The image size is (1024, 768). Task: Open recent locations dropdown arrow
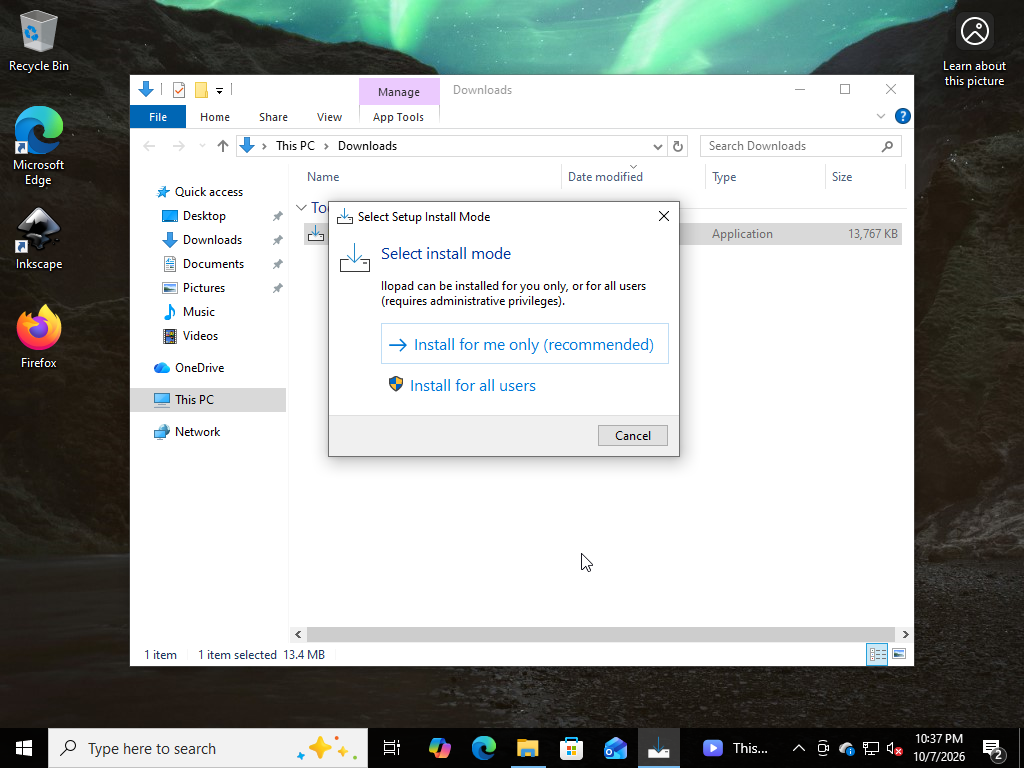(x=202, y=146)
